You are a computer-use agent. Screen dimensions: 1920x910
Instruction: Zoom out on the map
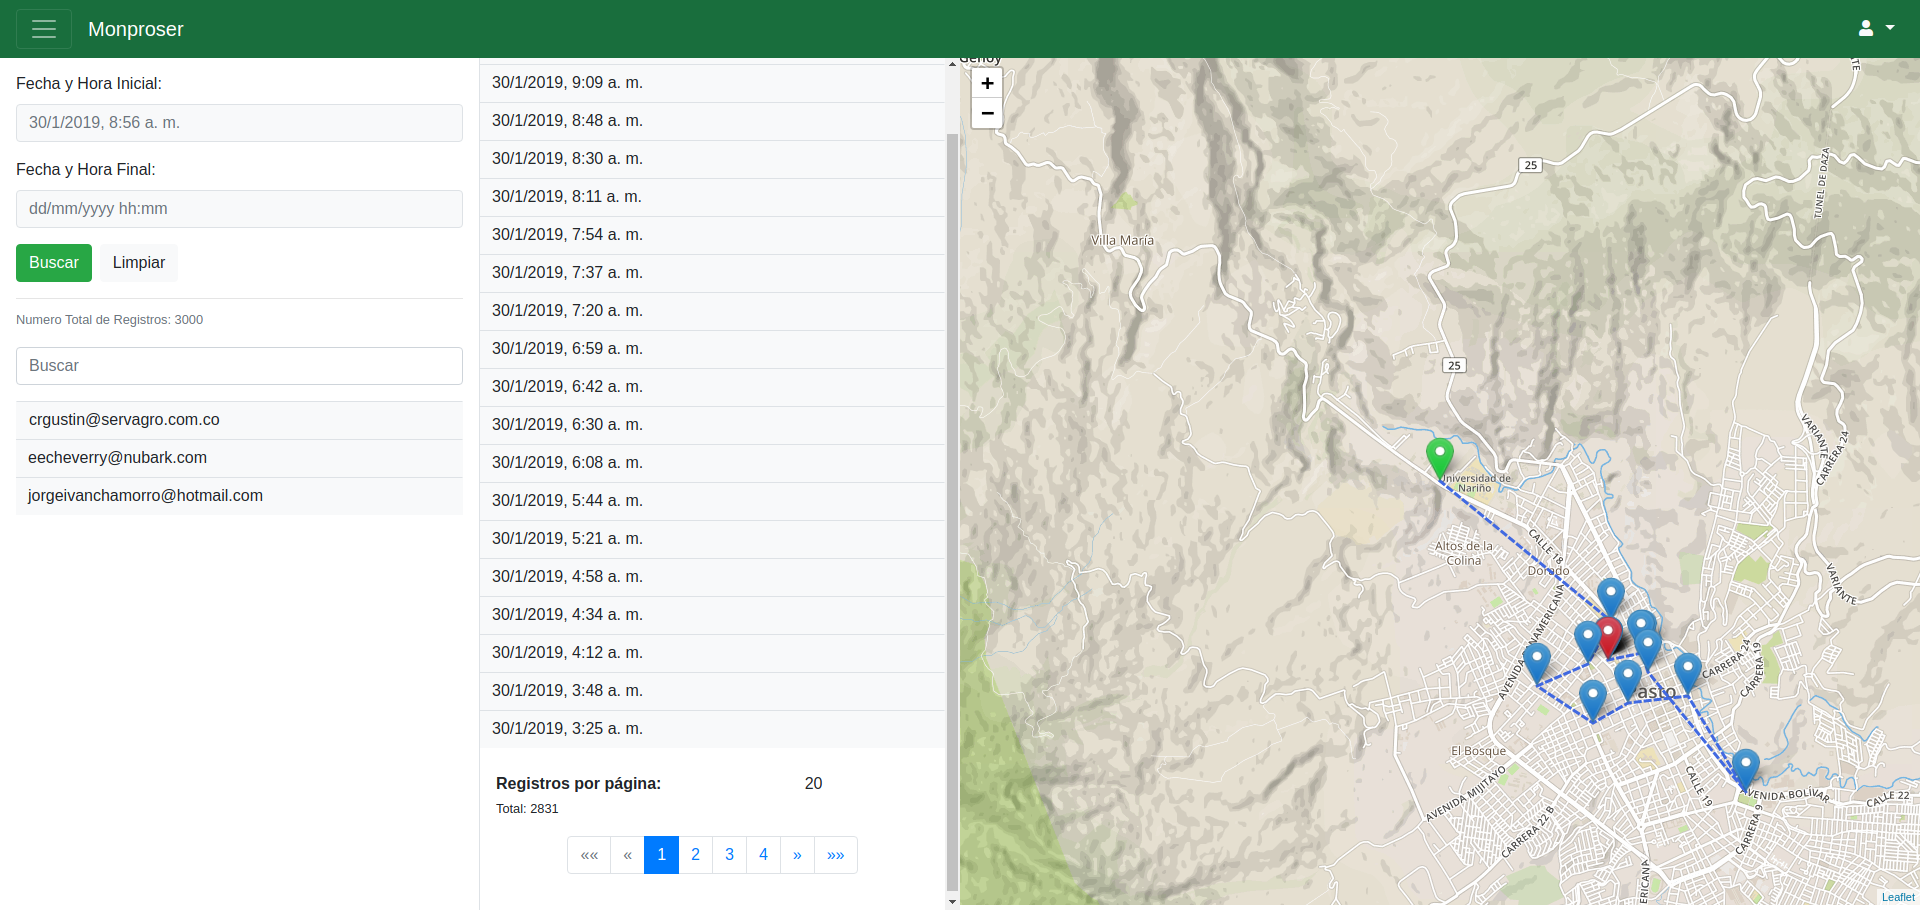pos(987,113)
